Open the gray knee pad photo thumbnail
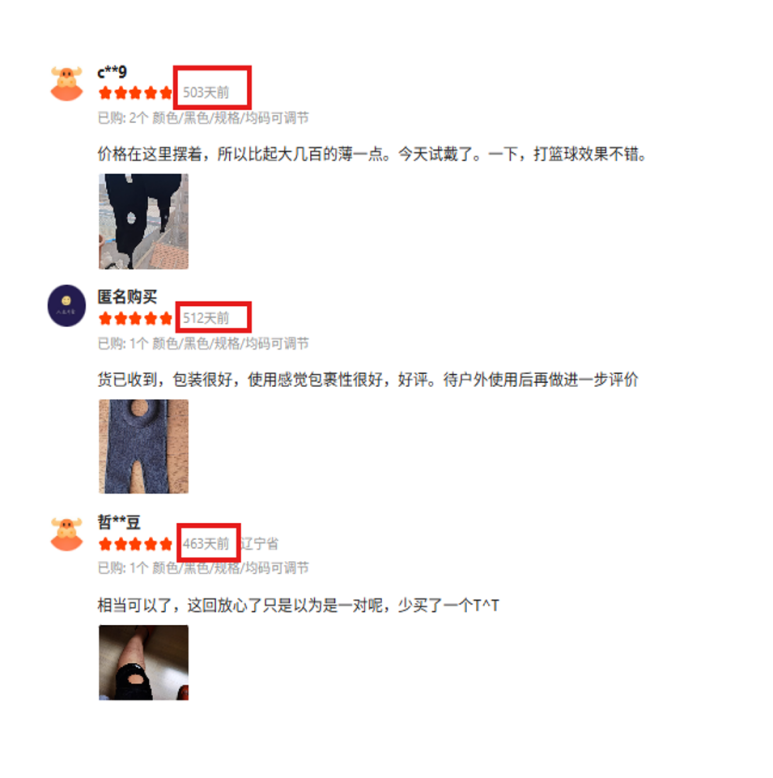The image size is (773, 778). pos(143,446)
